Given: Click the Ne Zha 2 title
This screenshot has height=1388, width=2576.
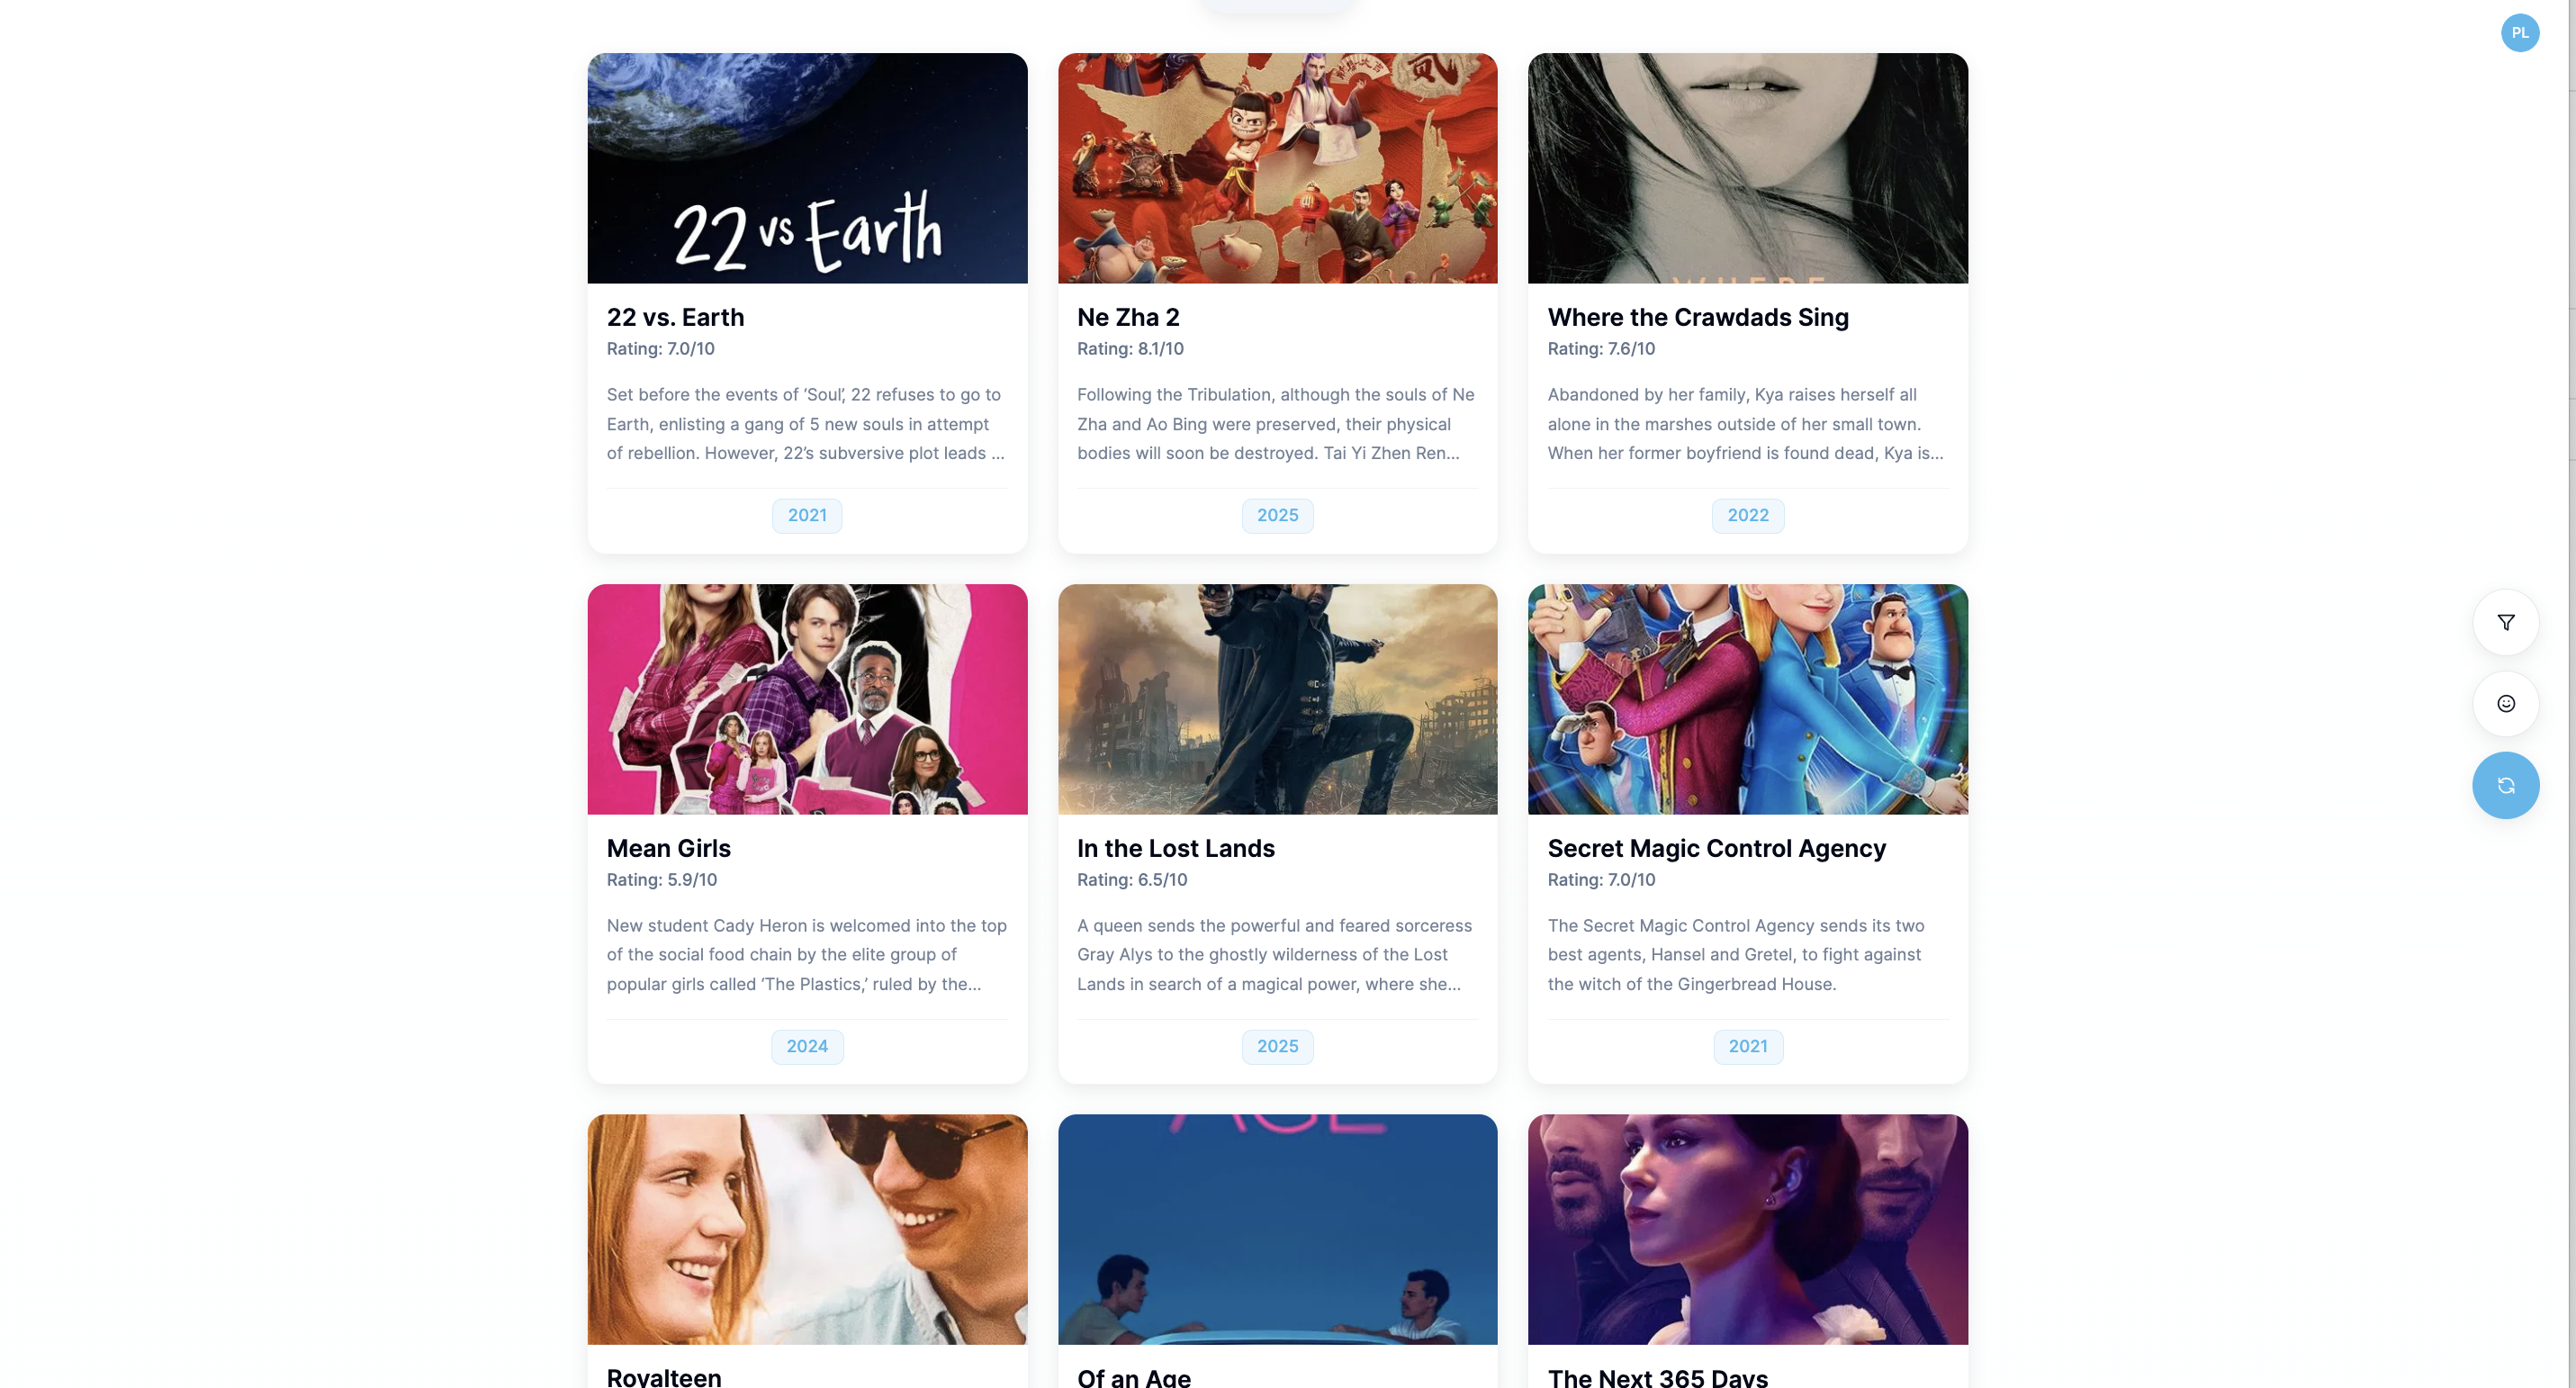Looking at the screenshot, I should click(x=1128, y=317).
